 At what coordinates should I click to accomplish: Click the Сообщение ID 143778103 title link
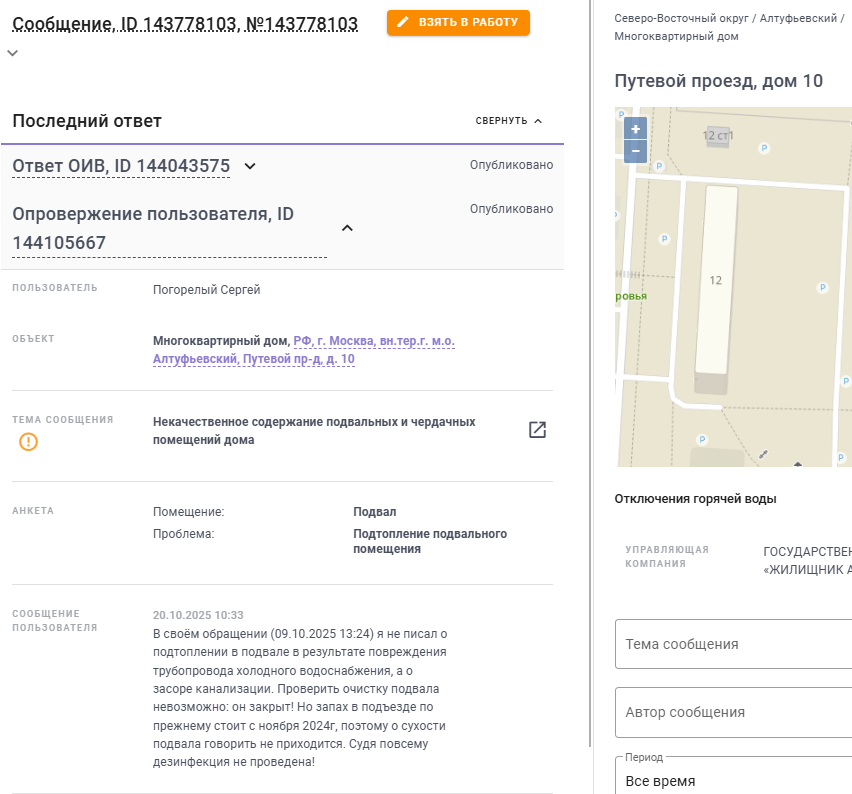[185, 24]
